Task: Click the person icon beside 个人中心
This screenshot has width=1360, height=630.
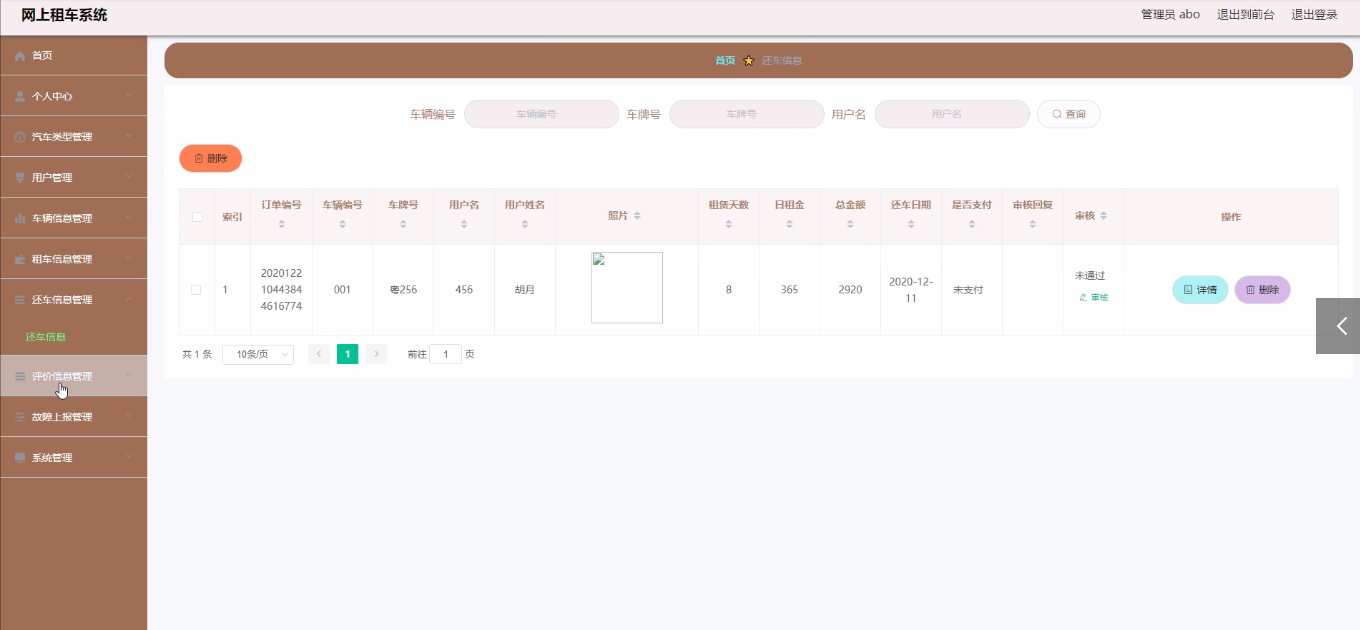Action: click(x=20, y=96)
